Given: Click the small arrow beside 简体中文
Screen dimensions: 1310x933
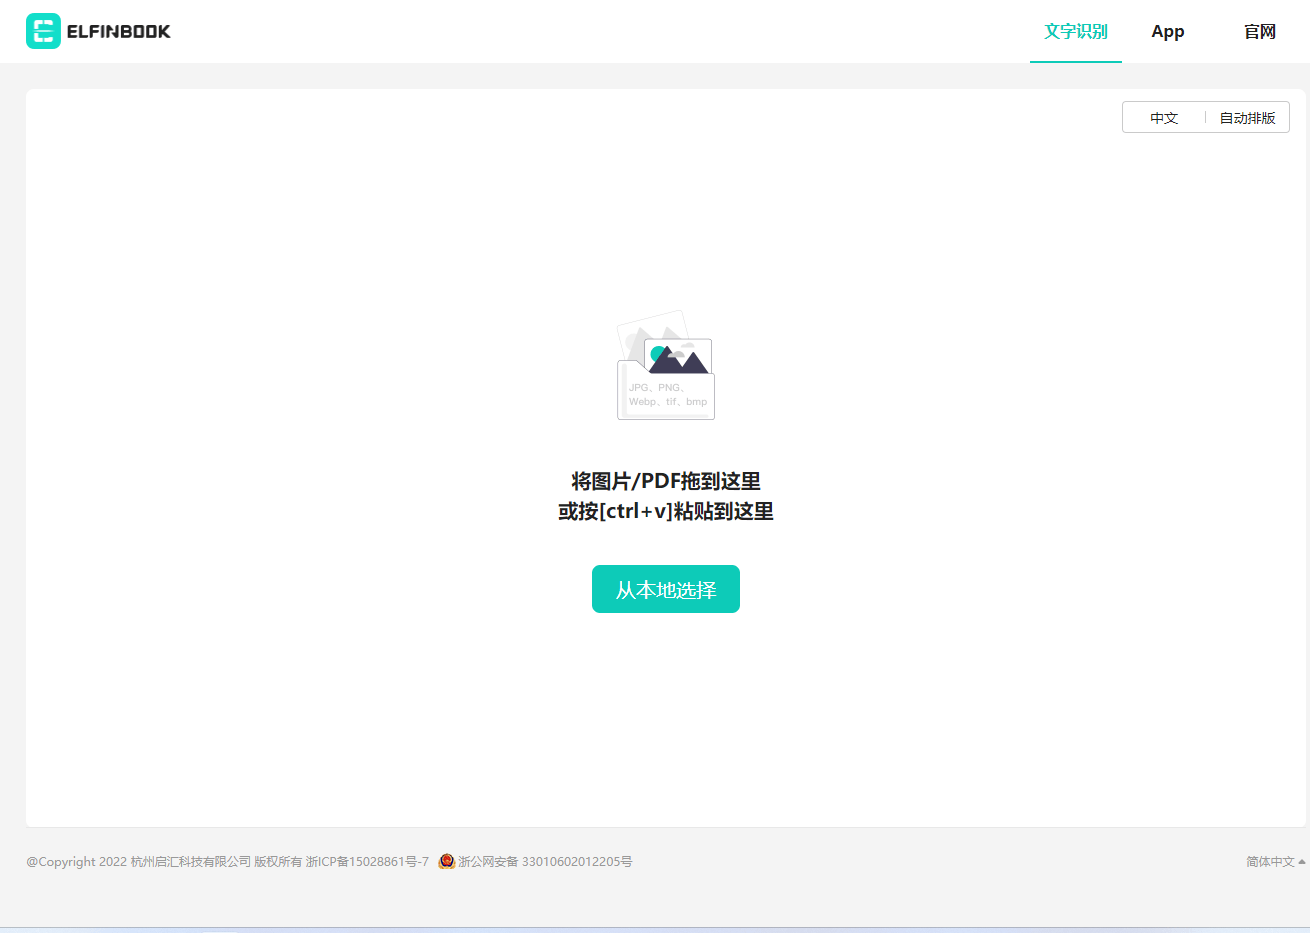Looking at the screenshot, I should point(1301,862).
